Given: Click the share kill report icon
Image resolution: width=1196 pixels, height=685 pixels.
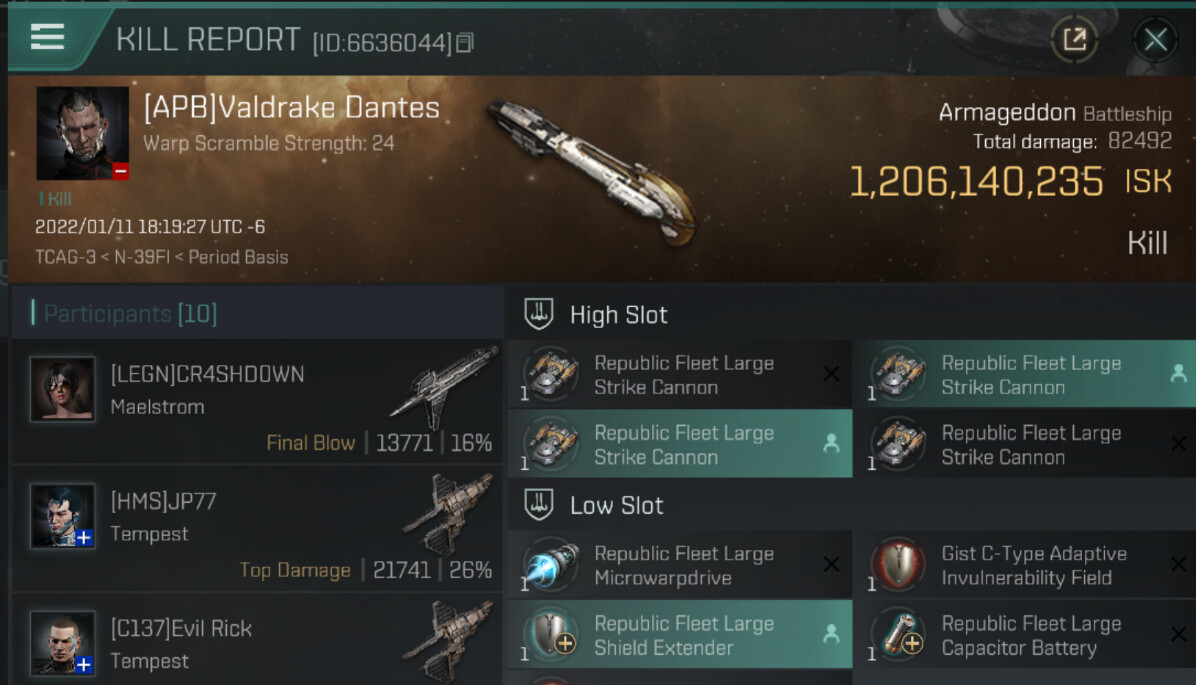Looking at the screenshot, I should pos(1075,40).
